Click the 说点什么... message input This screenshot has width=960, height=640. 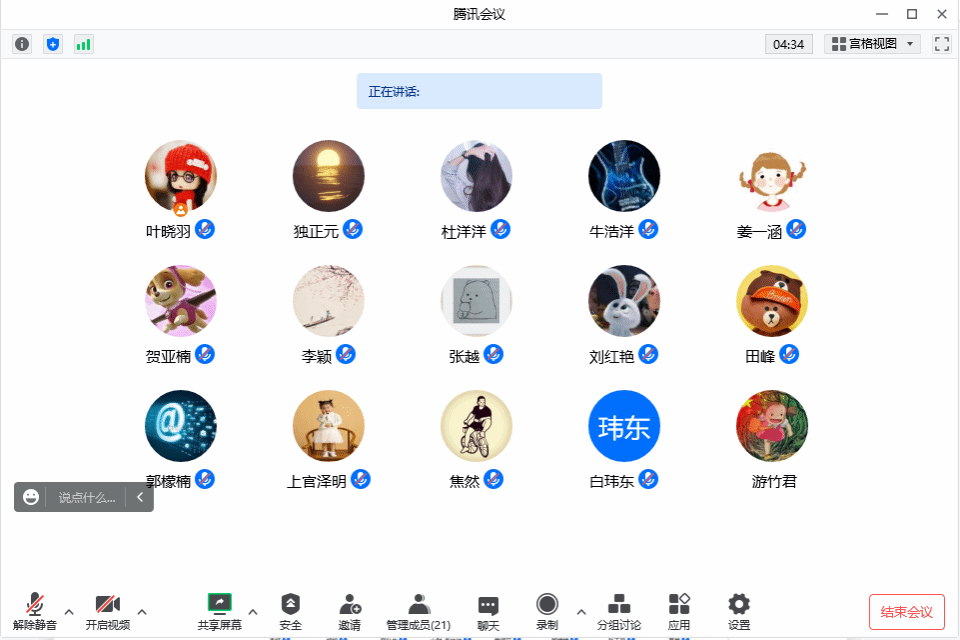[86, 497]
